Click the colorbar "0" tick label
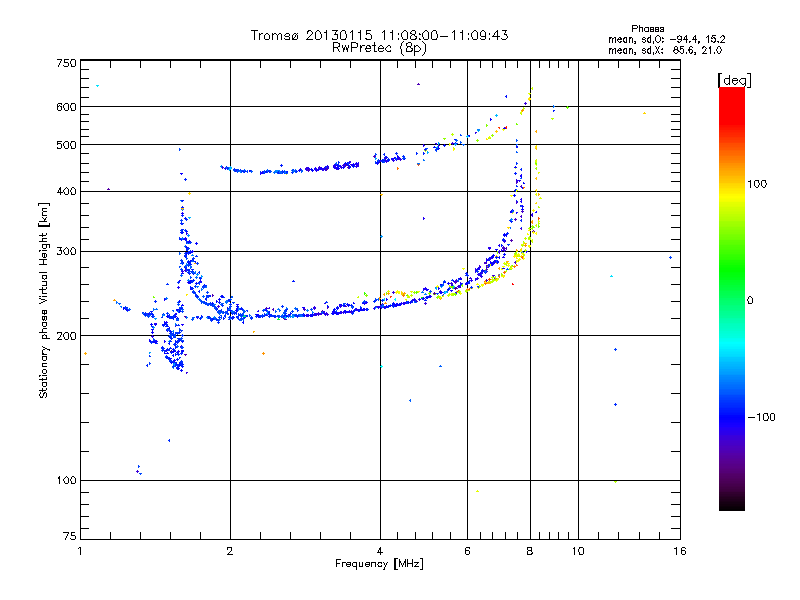The height and width of the screenshot is (600, 800). click(750, 301)
